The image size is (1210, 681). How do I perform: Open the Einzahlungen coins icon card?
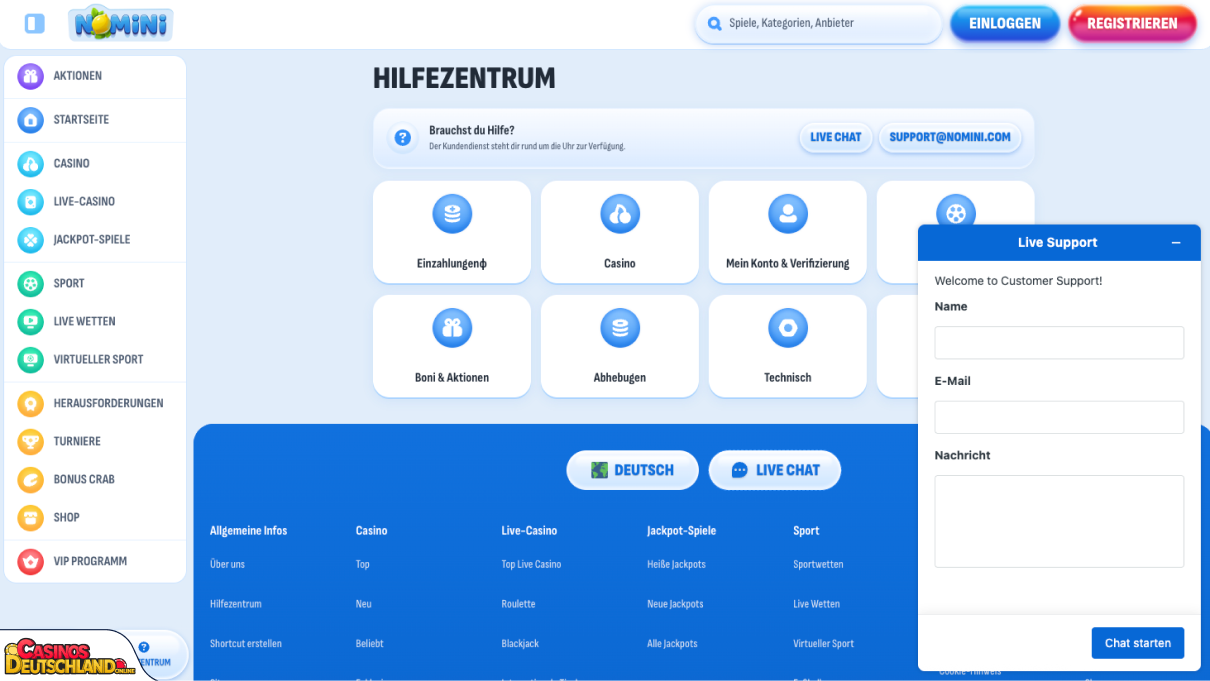(x=452, y=214)
